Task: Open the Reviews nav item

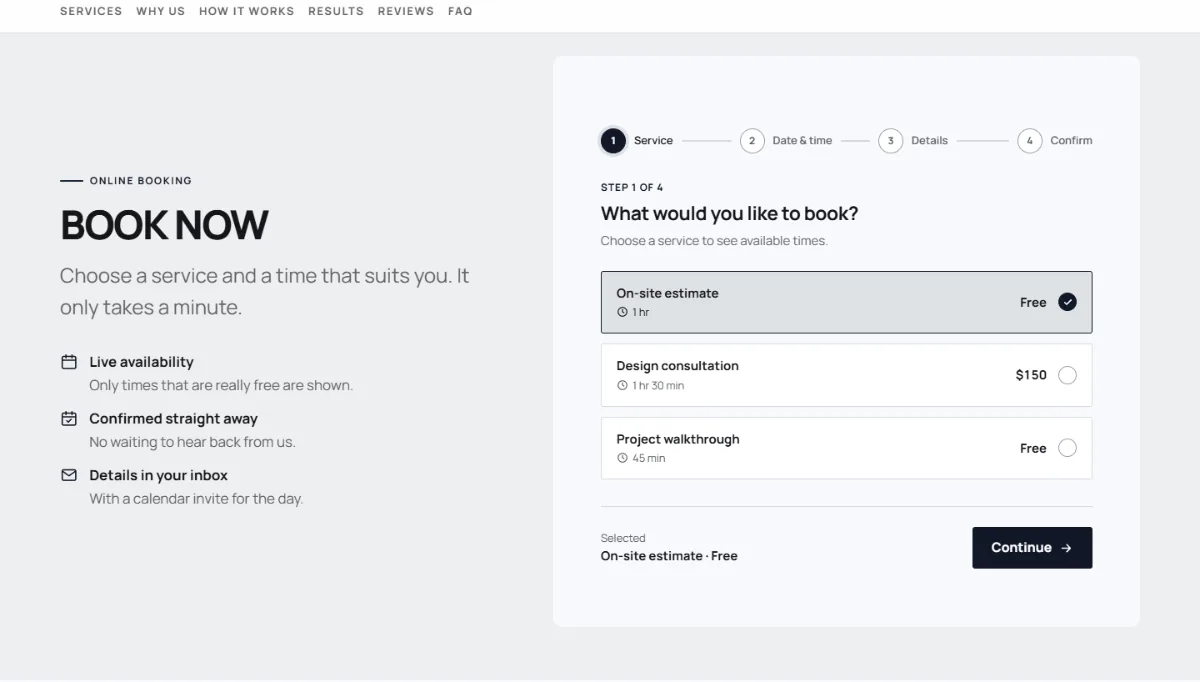Action: 406,11
